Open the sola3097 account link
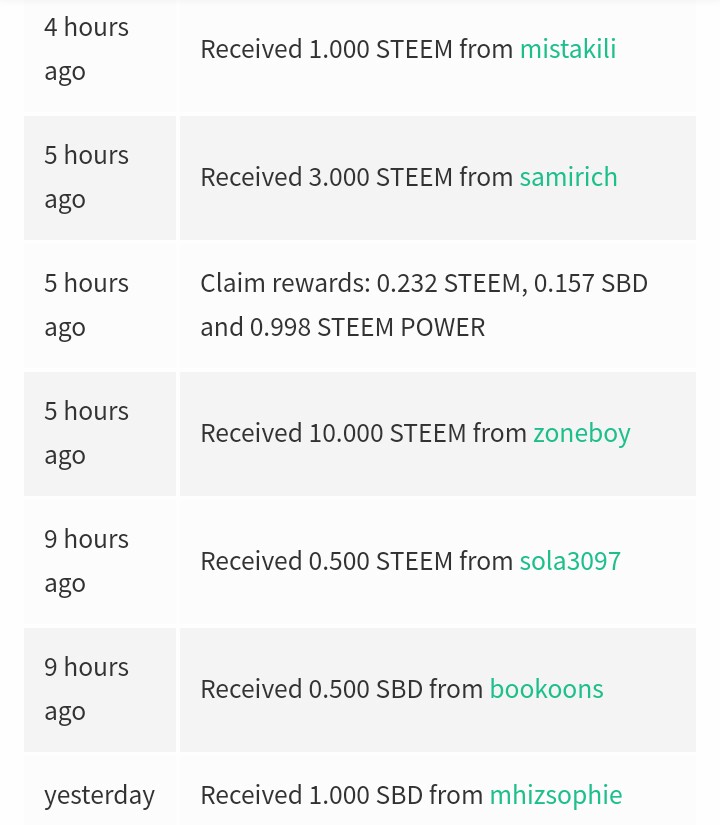Image resolution: width=720 pixels, height=825 pixels. (570, 561)
